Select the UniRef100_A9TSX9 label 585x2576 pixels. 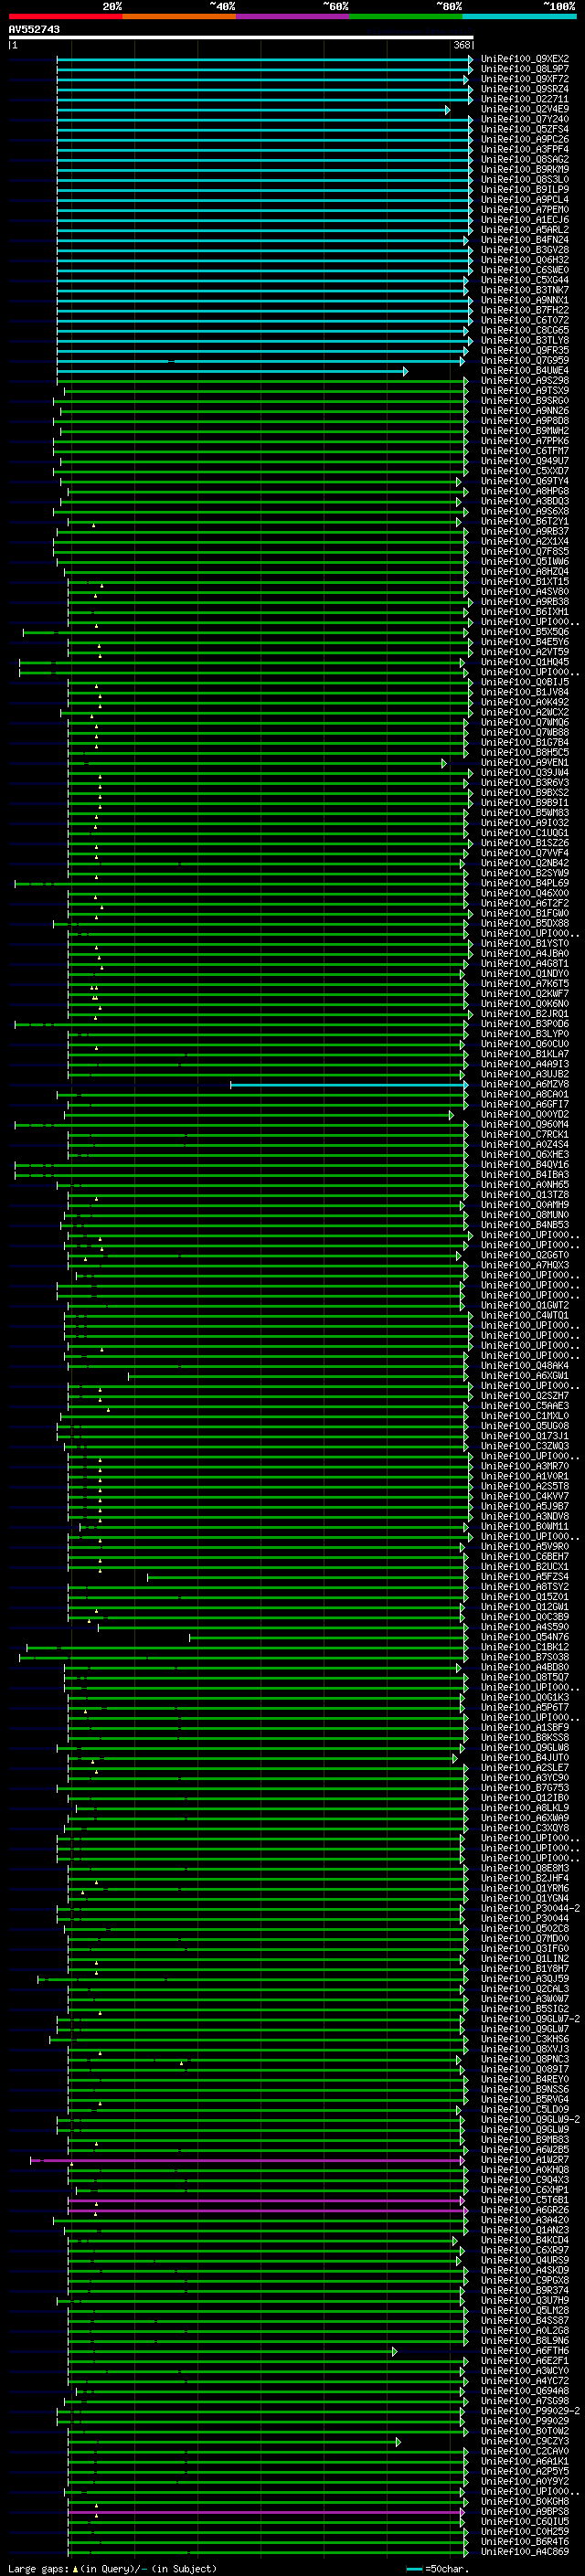click(525, 391)
